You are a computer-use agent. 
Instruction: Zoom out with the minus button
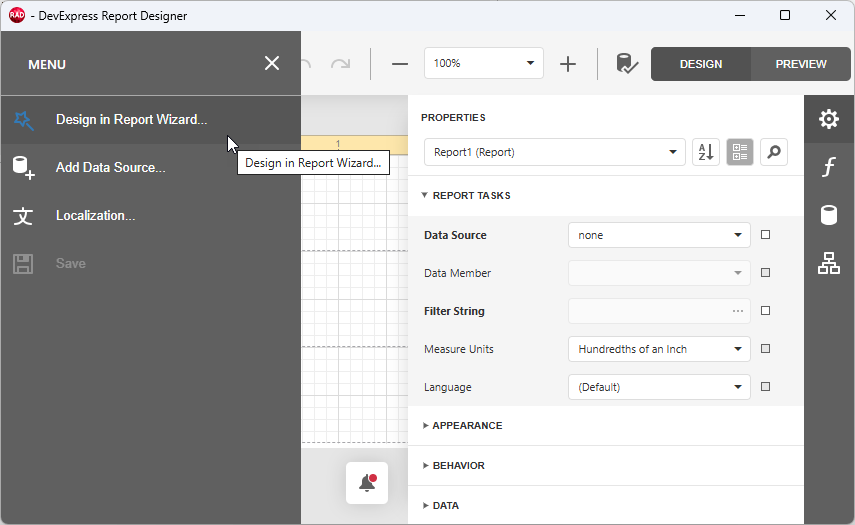pos(400,64)
